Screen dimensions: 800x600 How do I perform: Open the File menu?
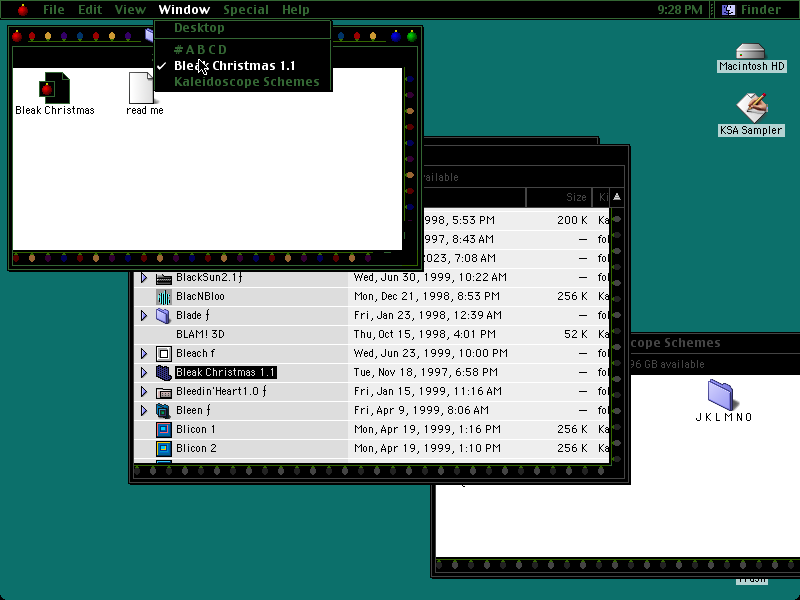point(54,10)
